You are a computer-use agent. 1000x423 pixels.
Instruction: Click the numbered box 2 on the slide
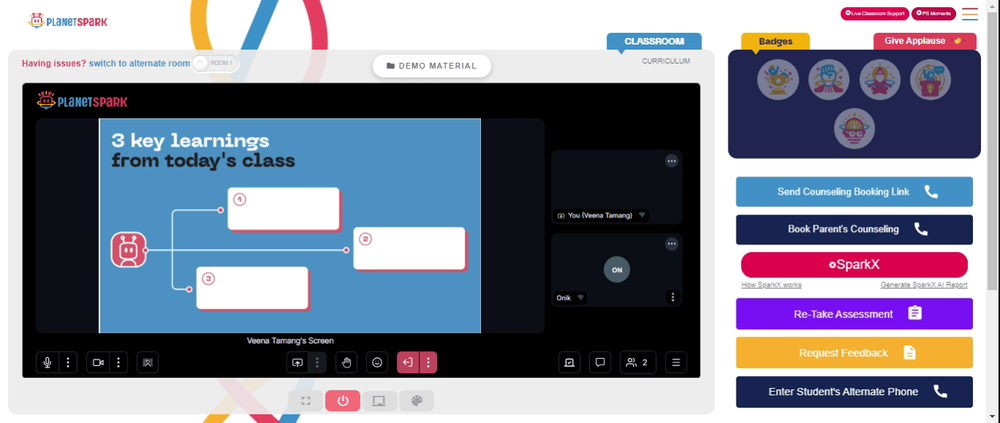pos(409,248)
